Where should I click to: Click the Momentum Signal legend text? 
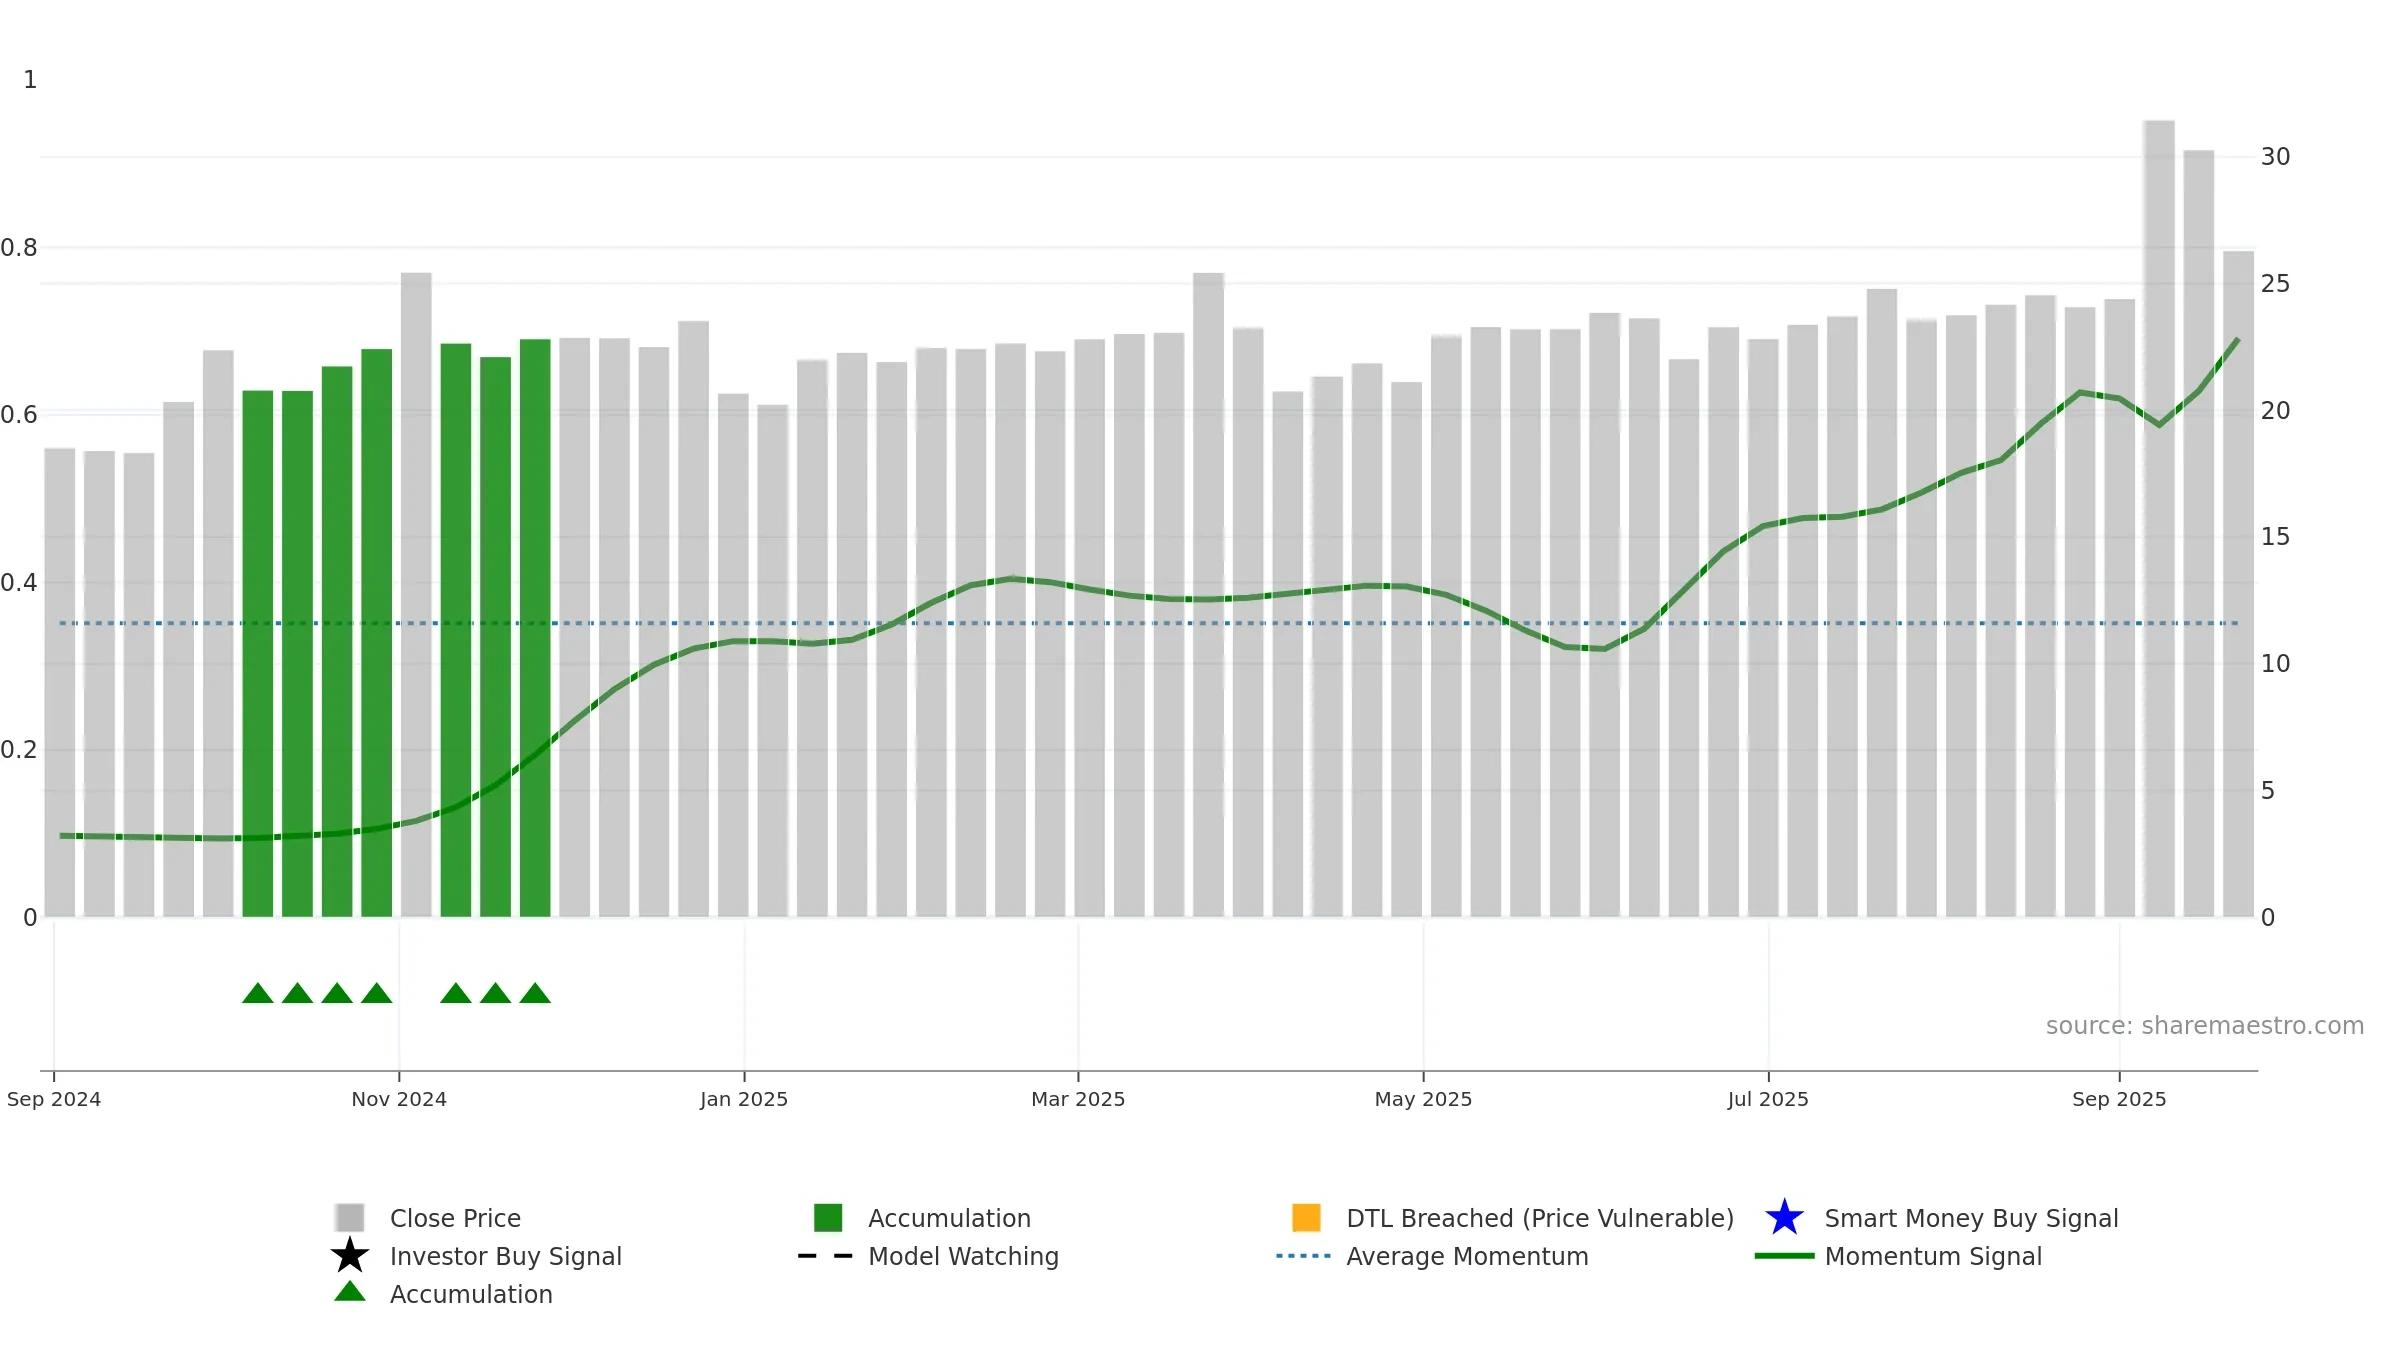1933,1256
